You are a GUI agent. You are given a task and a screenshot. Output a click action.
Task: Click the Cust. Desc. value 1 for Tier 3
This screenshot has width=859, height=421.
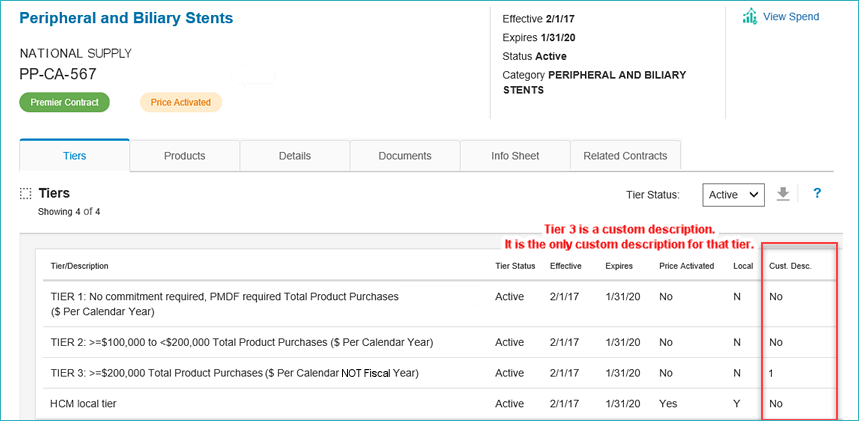pyautogui.click(x=772, y=373)
